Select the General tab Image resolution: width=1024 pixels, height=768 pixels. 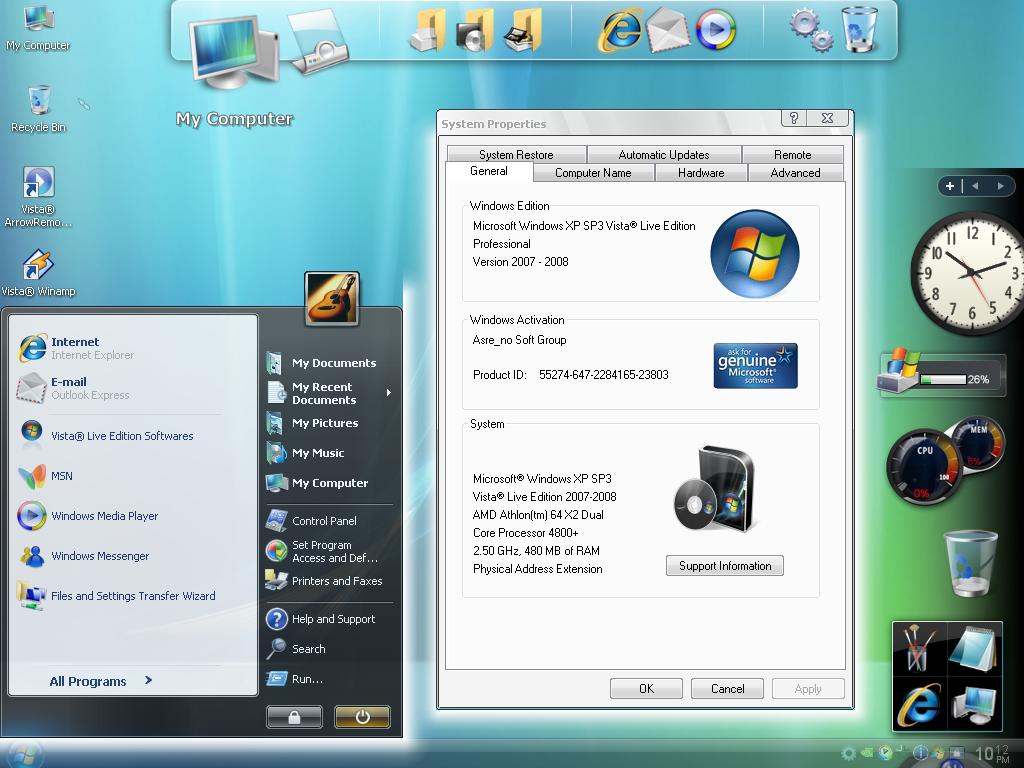point(488,171)
